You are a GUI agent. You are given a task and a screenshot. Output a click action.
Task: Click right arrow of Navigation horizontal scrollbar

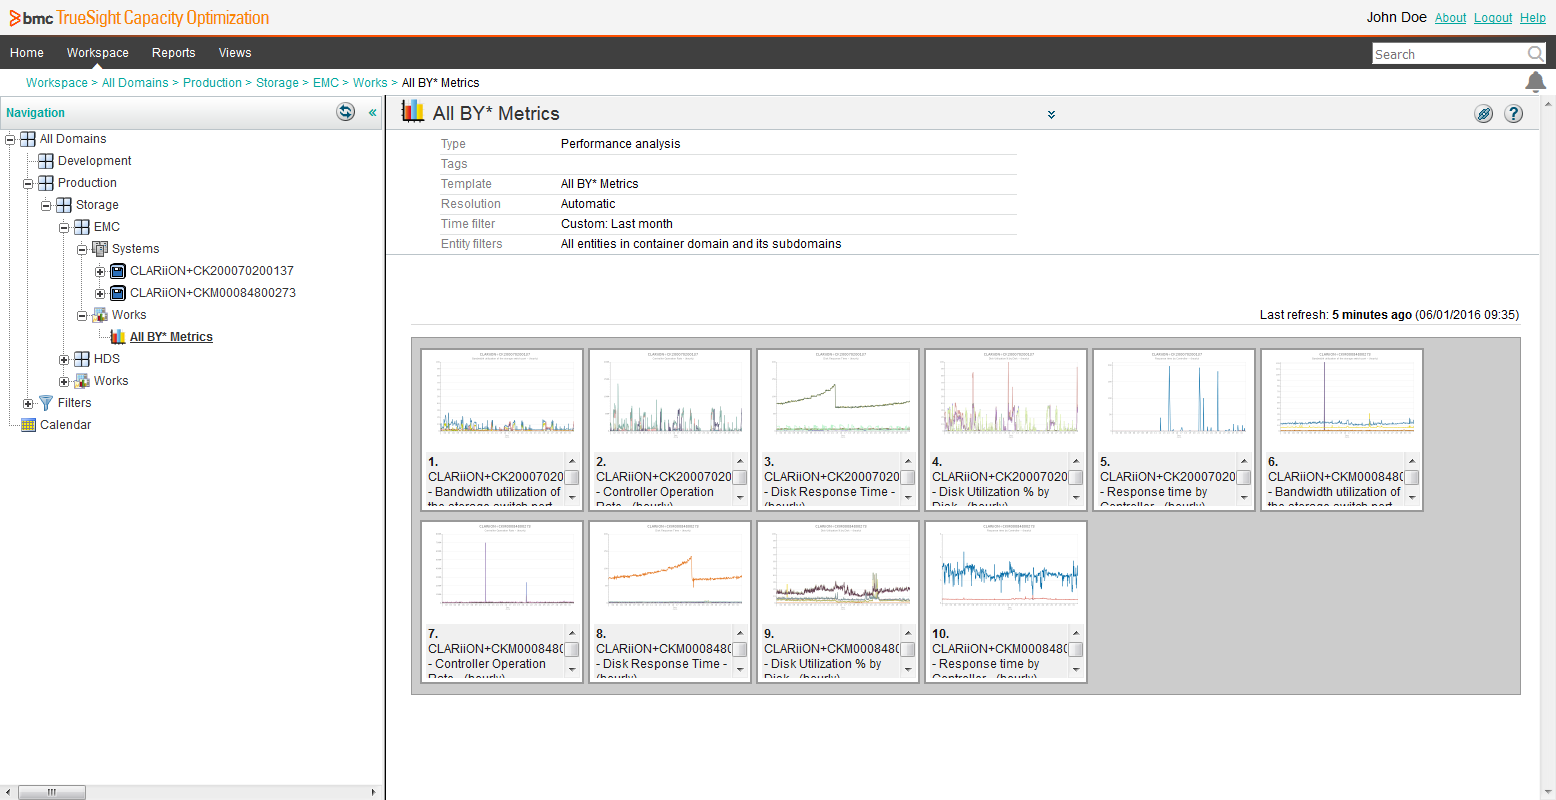(x=374, y=792)
